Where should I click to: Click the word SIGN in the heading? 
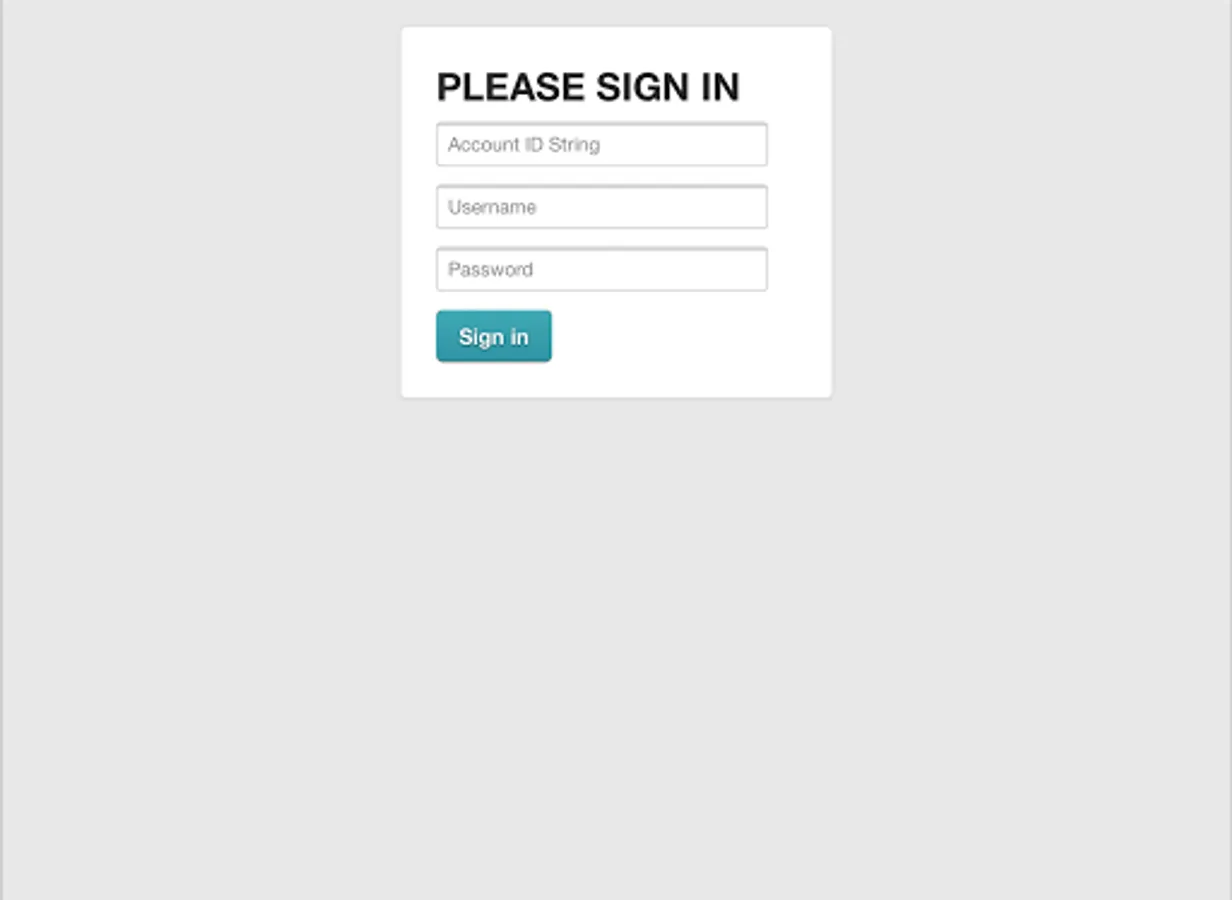click(641, 87)
